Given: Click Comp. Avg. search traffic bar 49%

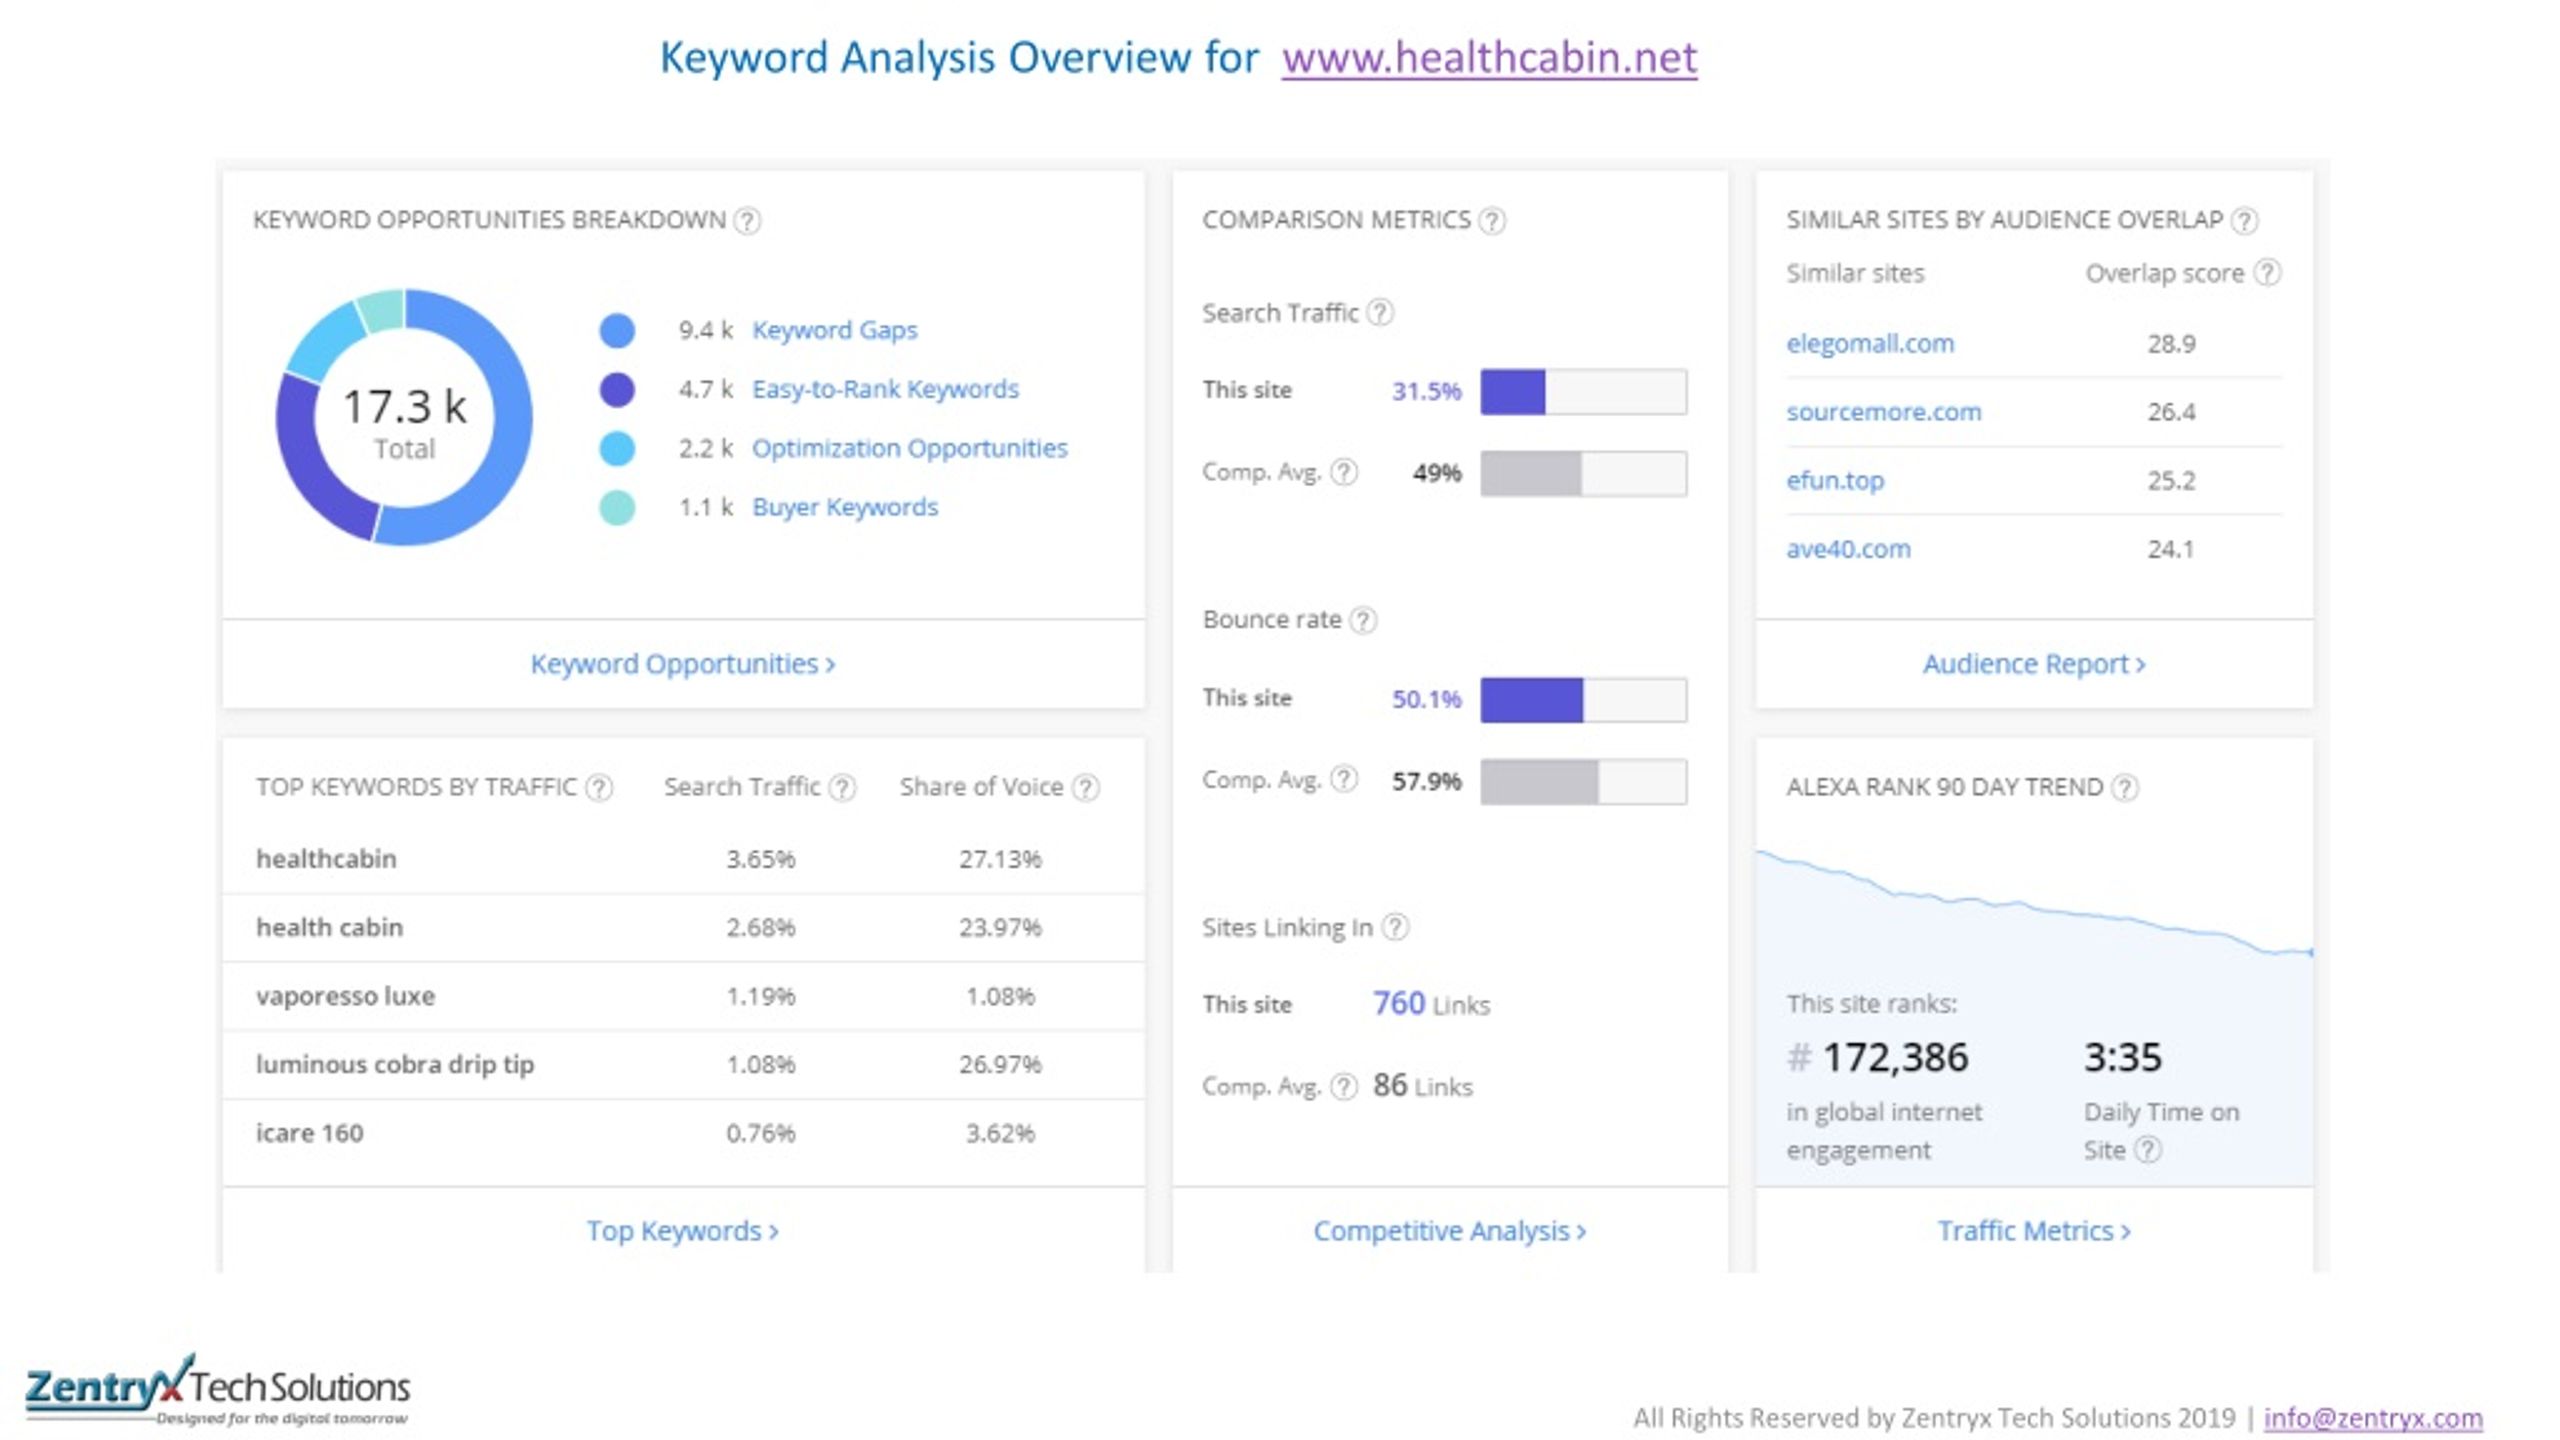Looking at the screenshot, I should (1583, 473).
